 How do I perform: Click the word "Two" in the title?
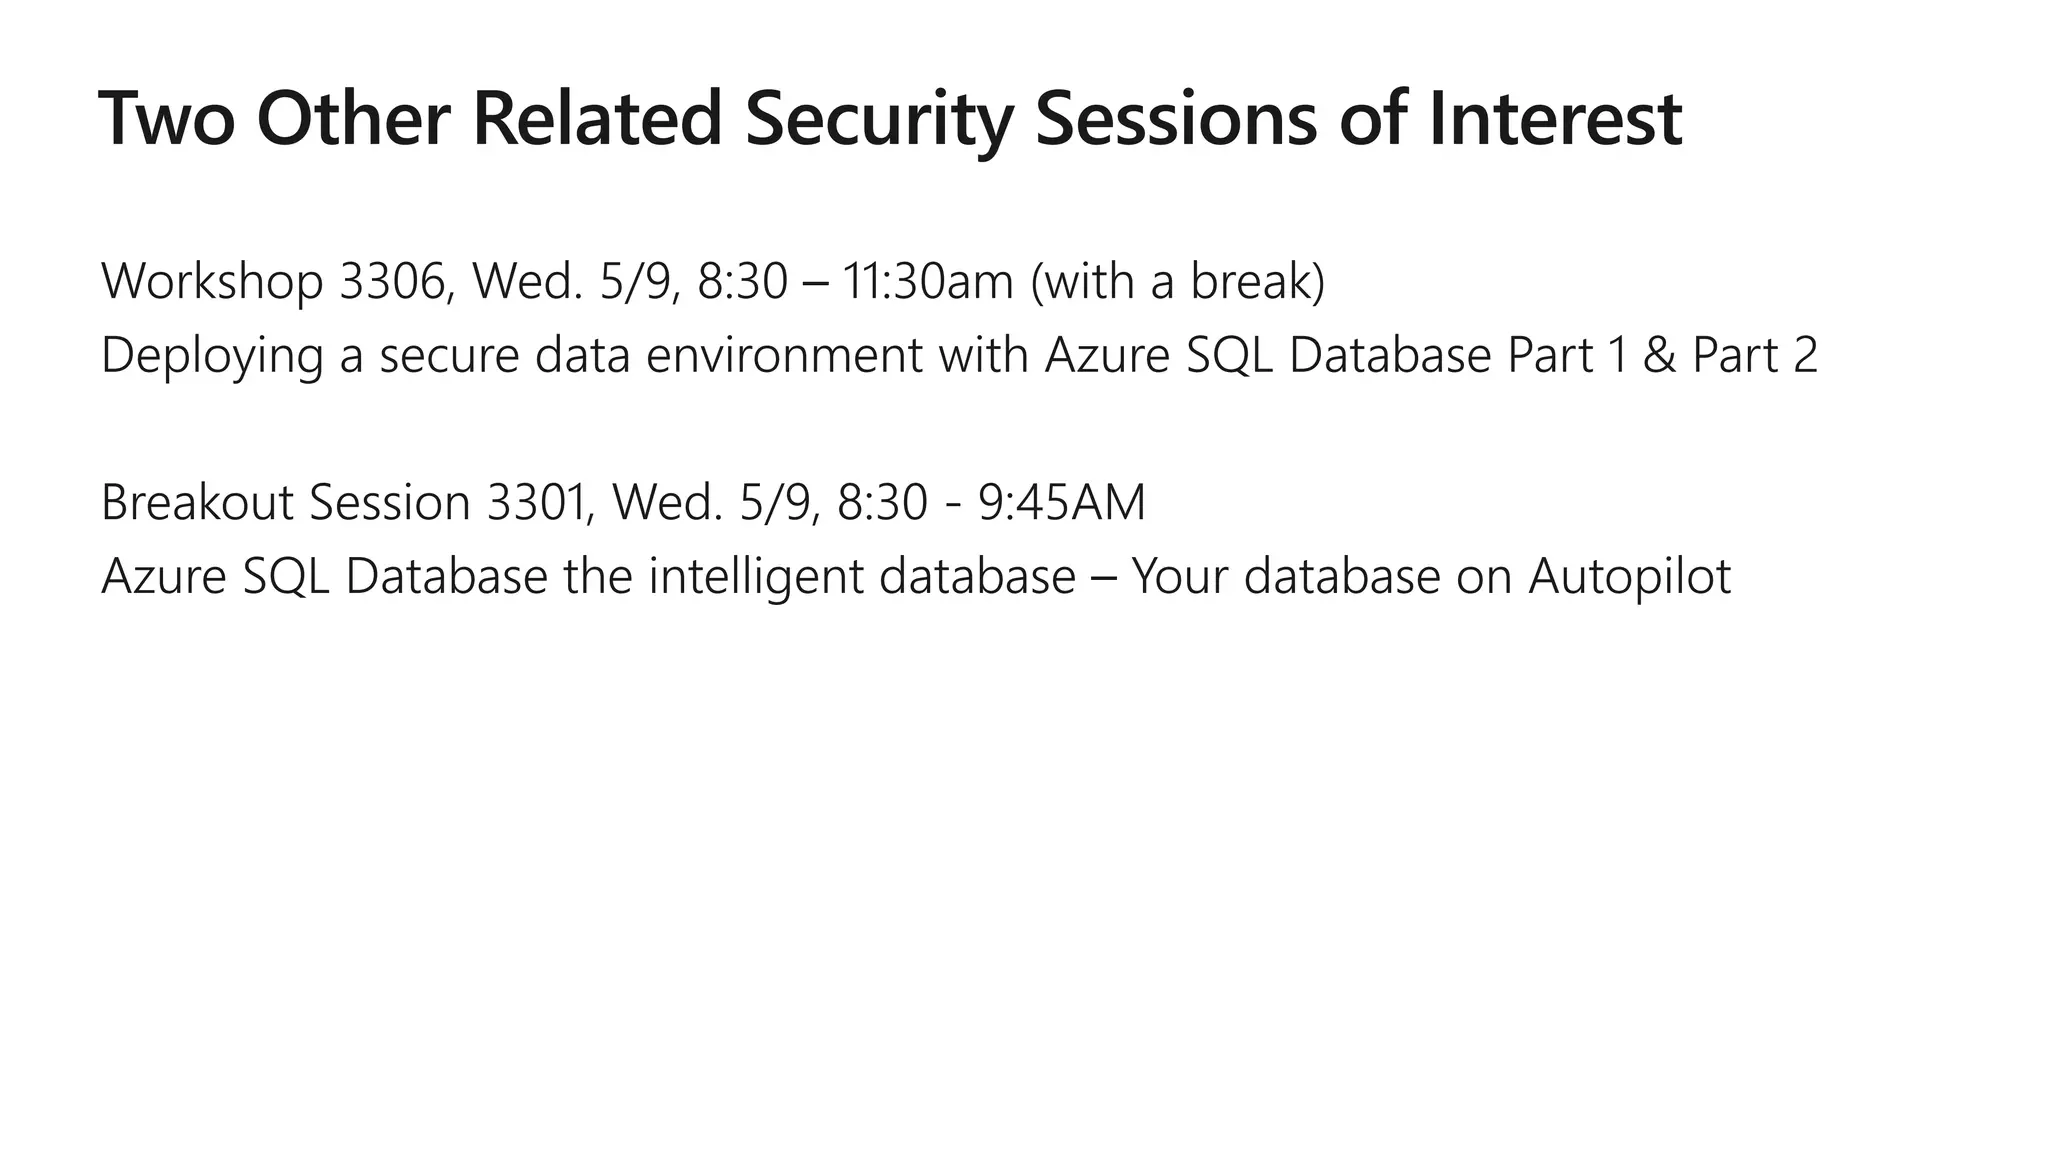pyautogui.click(x=167, y=119)
